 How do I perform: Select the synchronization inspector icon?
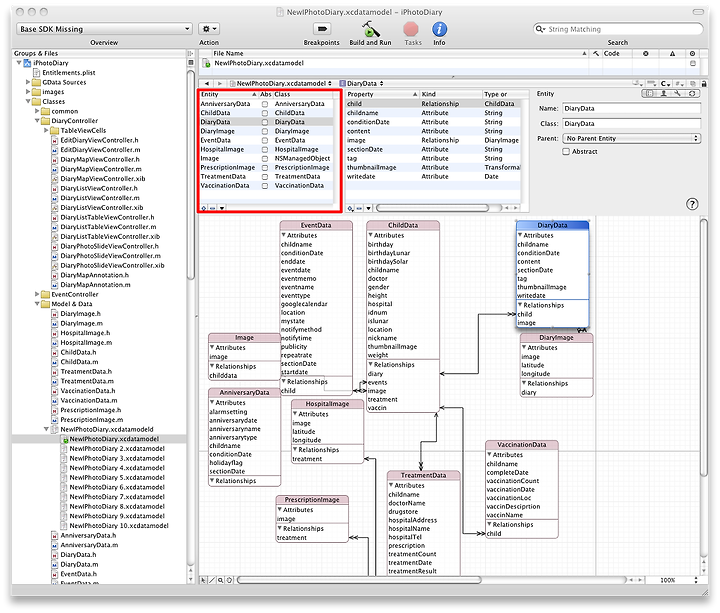click(x=692, y=94)
